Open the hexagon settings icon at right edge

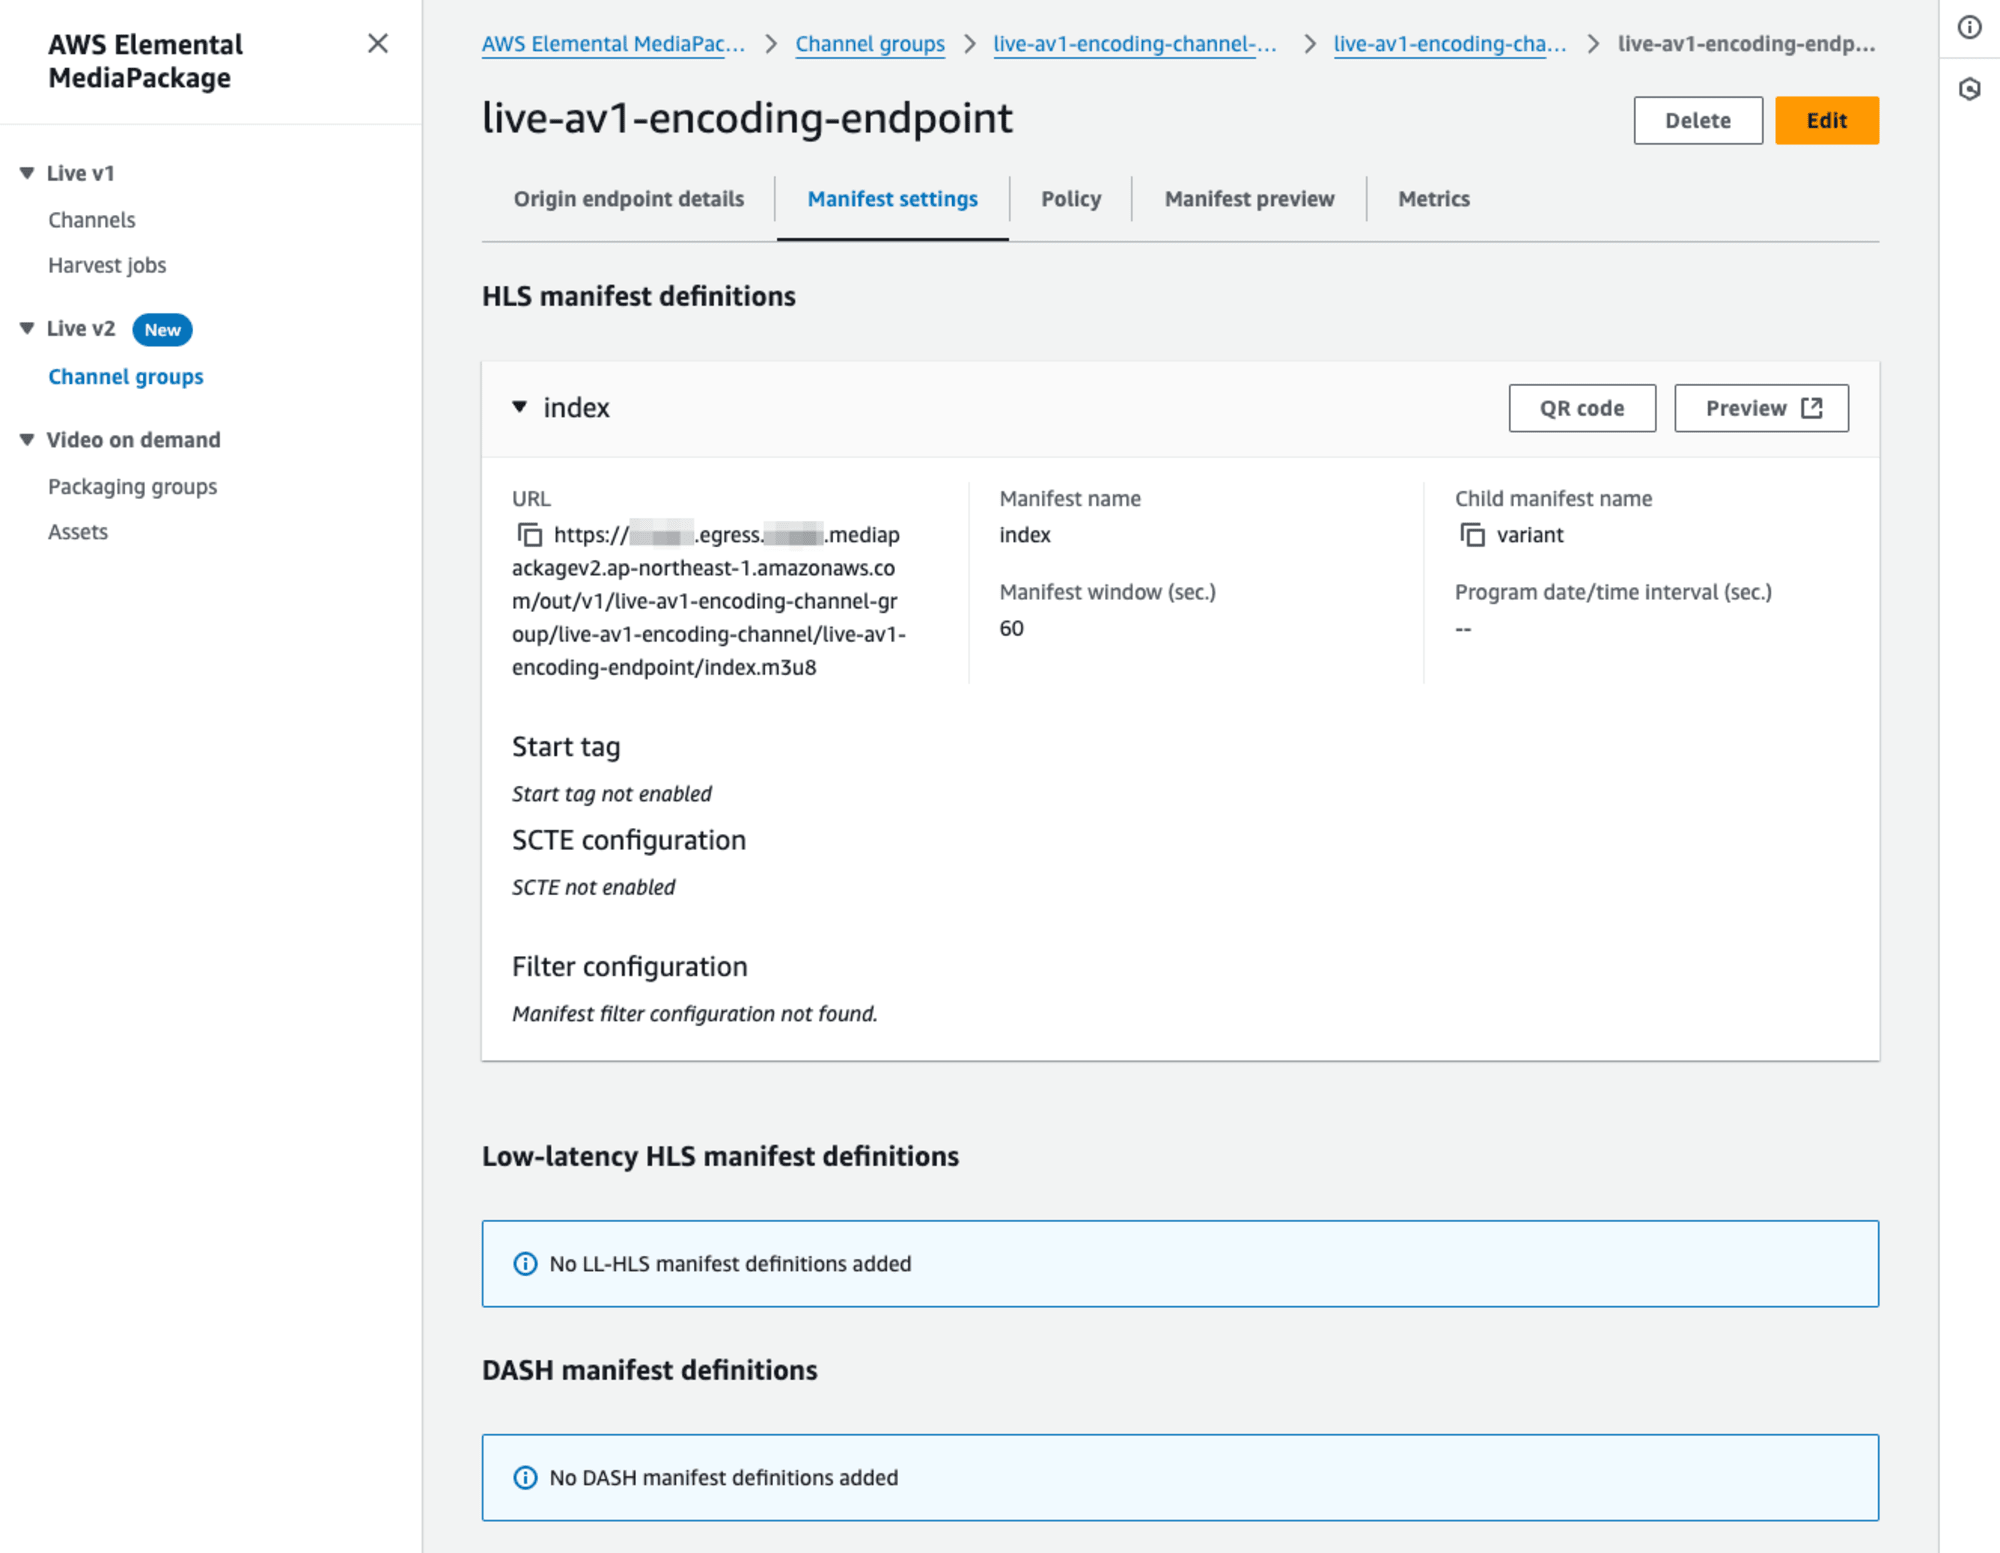click(1969, 89)
